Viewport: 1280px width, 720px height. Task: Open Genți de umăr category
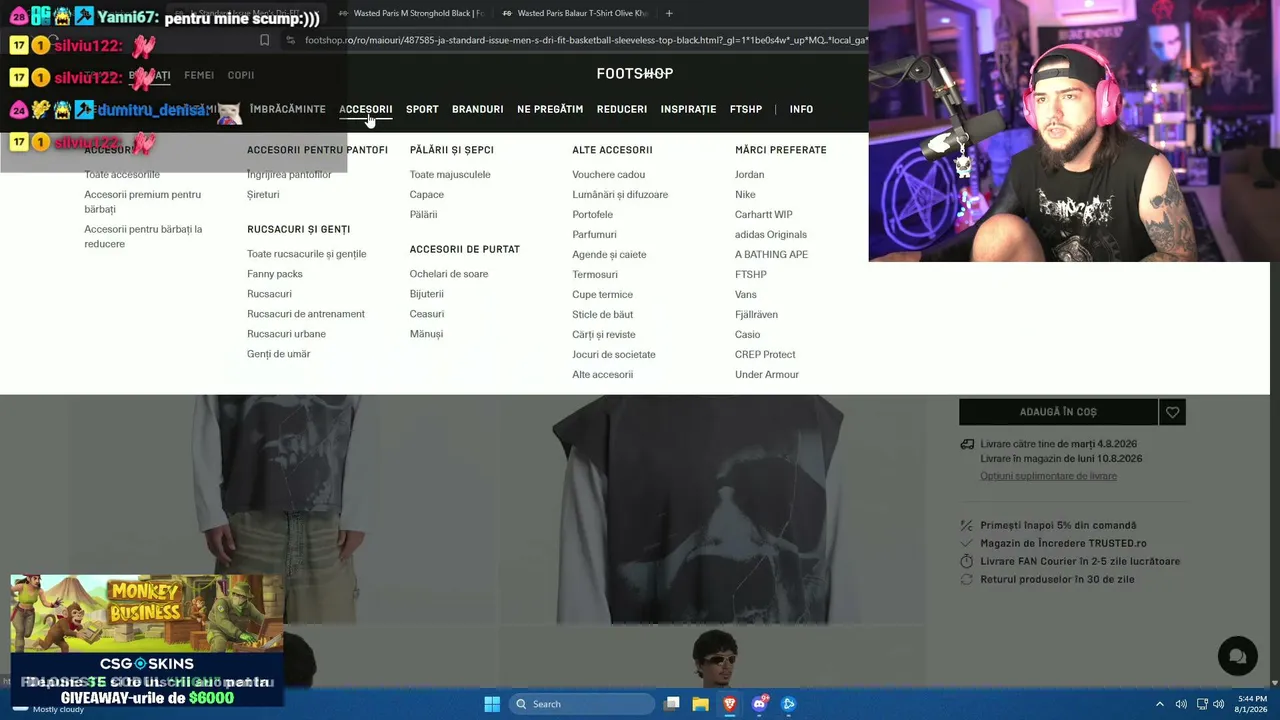point(279,354)
